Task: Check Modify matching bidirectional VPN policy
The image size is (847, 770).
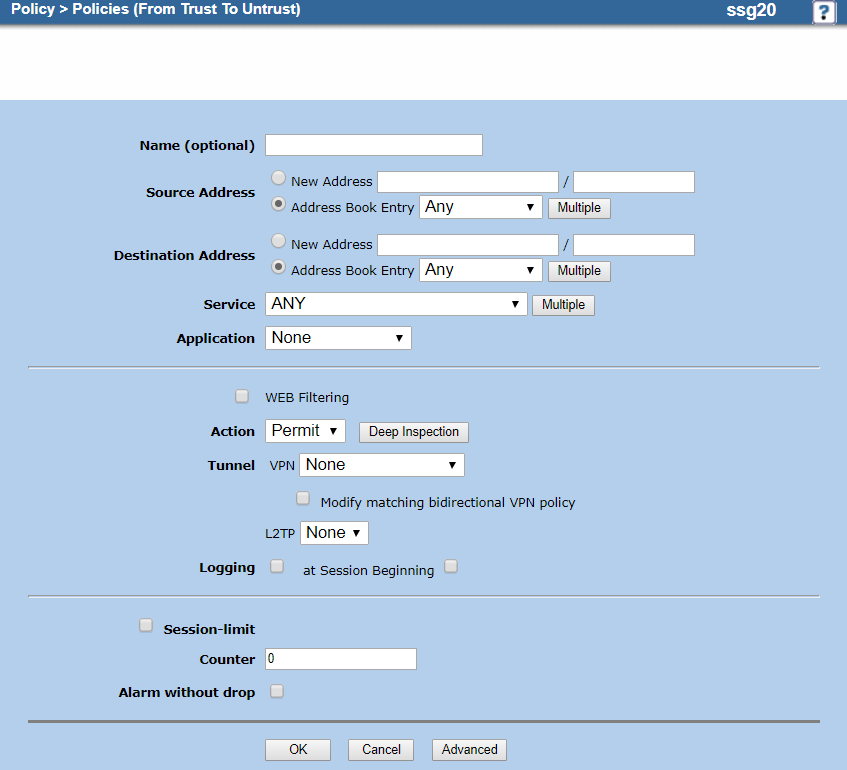Action: (x=303, y=498)
